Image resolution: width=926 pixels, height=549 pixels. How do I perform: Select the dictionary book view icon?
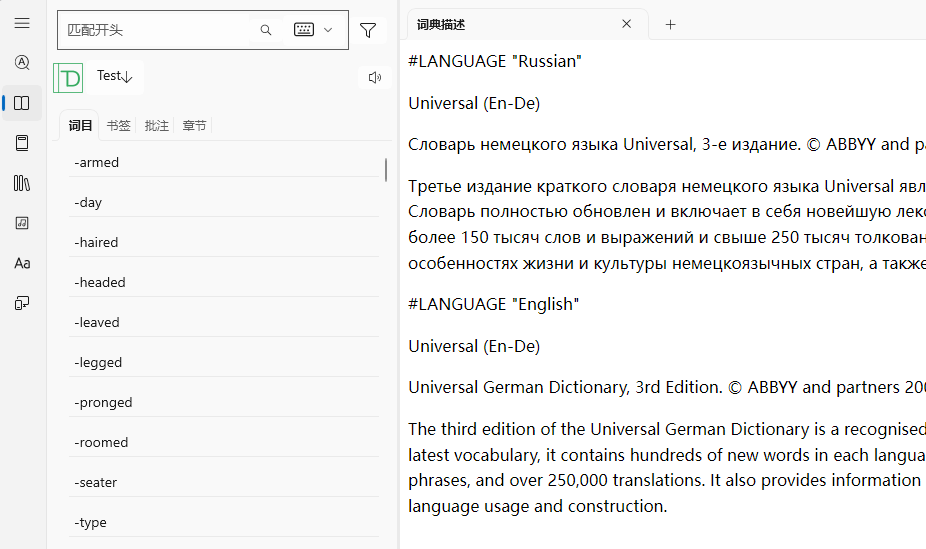(22, 103)
